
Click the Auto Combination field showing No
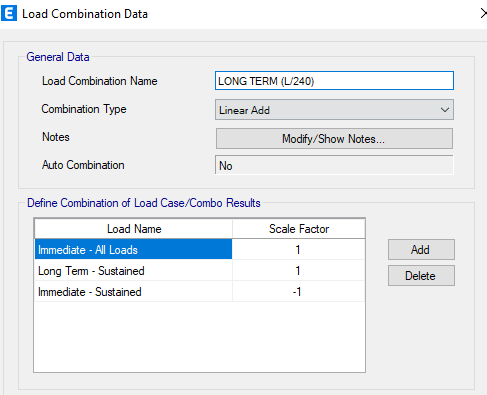(x=334, y=165)
